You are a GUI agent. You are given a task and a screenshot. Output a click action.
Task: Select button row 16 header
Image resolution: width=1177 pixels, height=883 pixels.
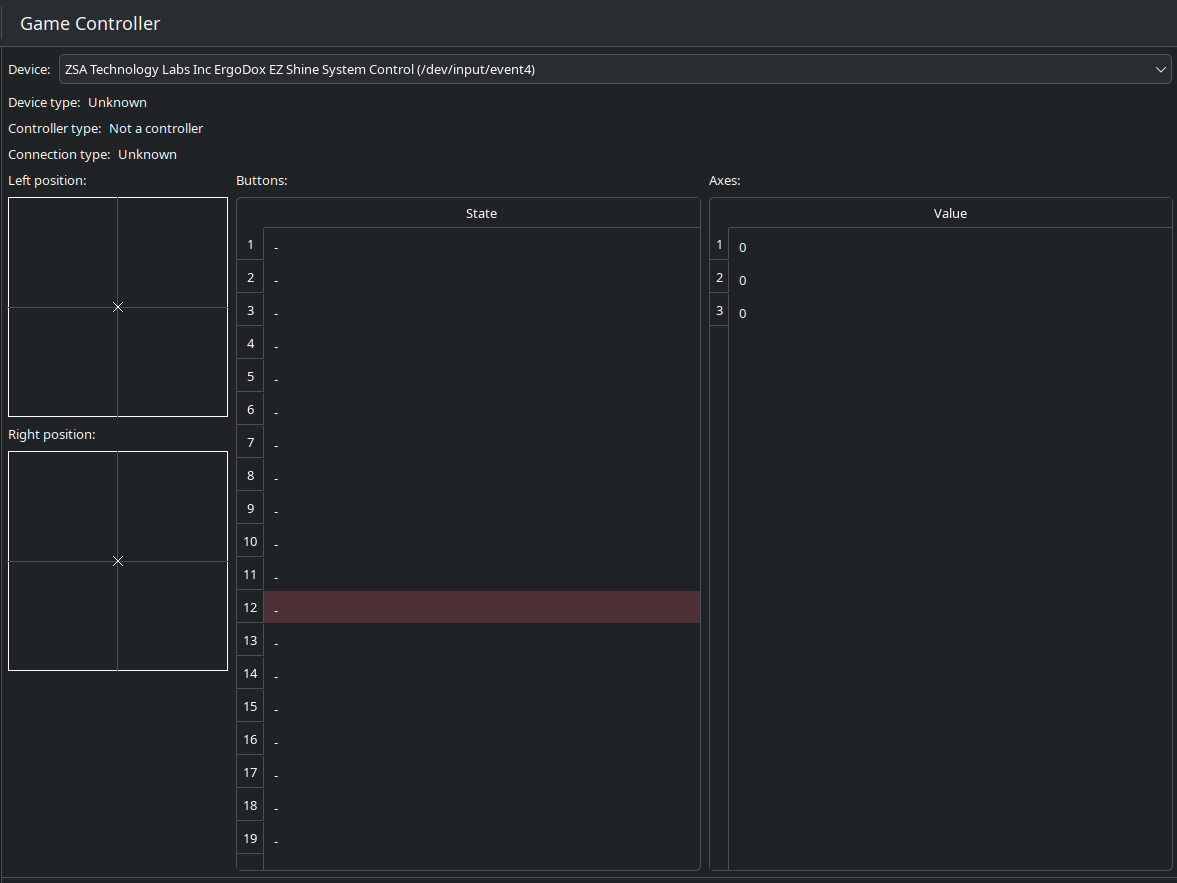[250, 740]
